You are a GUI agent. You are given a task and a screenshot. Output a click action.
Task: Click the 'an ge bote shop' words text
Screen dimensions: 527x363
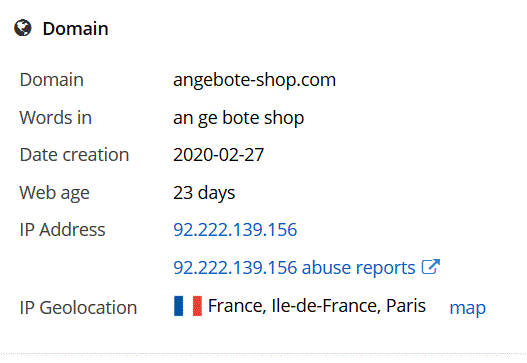pyautogui.click(x=238, y=118)
